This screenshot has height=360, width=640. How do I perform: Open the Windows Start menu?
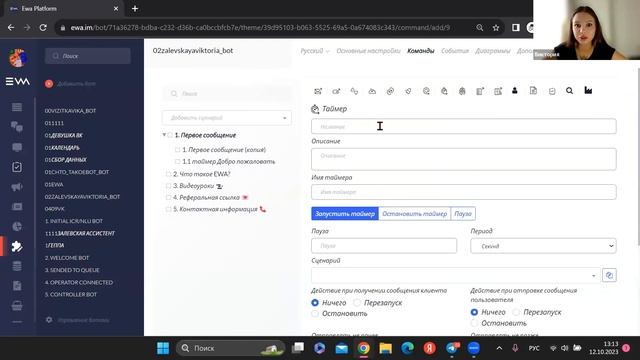click(x=163, y=348)
